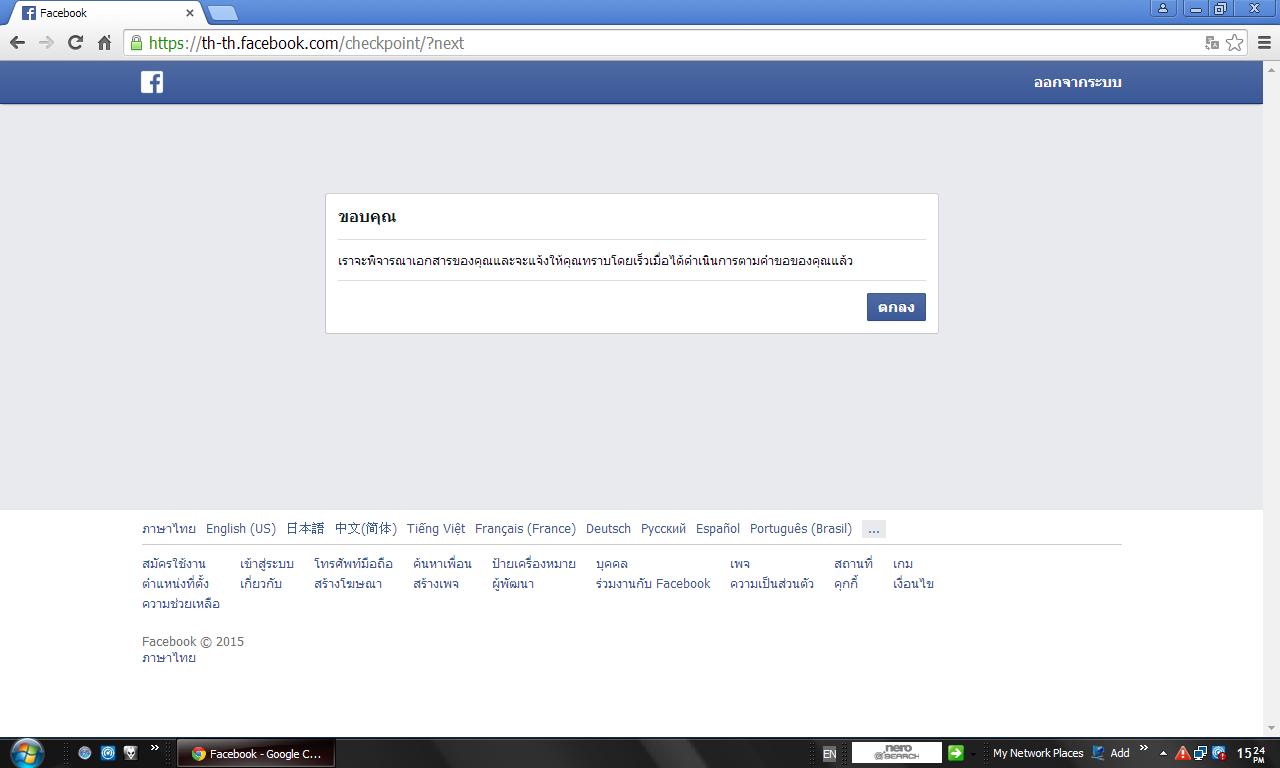
Task: Click ออกจากระบบ to log out
Action: (x=1078, y=82)
